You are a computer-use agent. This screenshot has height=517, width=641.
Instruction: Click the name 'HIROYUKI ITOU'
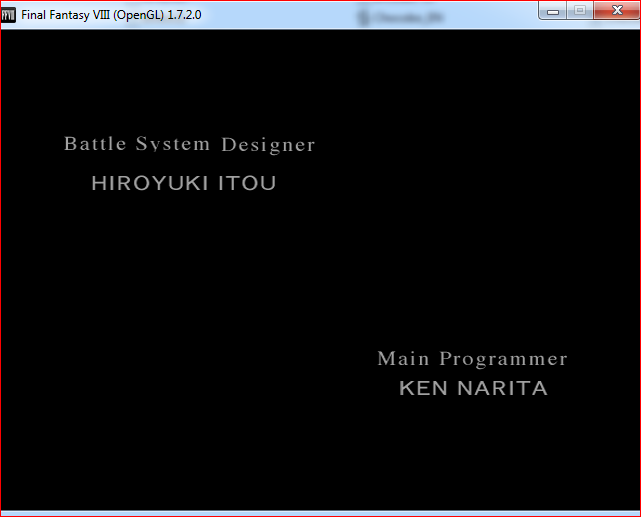point(184,183)
